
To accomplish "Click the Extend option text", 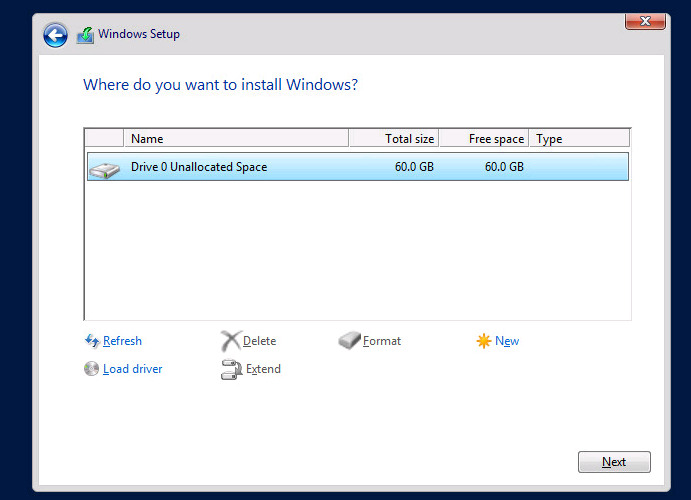I will tap(263, 369).
